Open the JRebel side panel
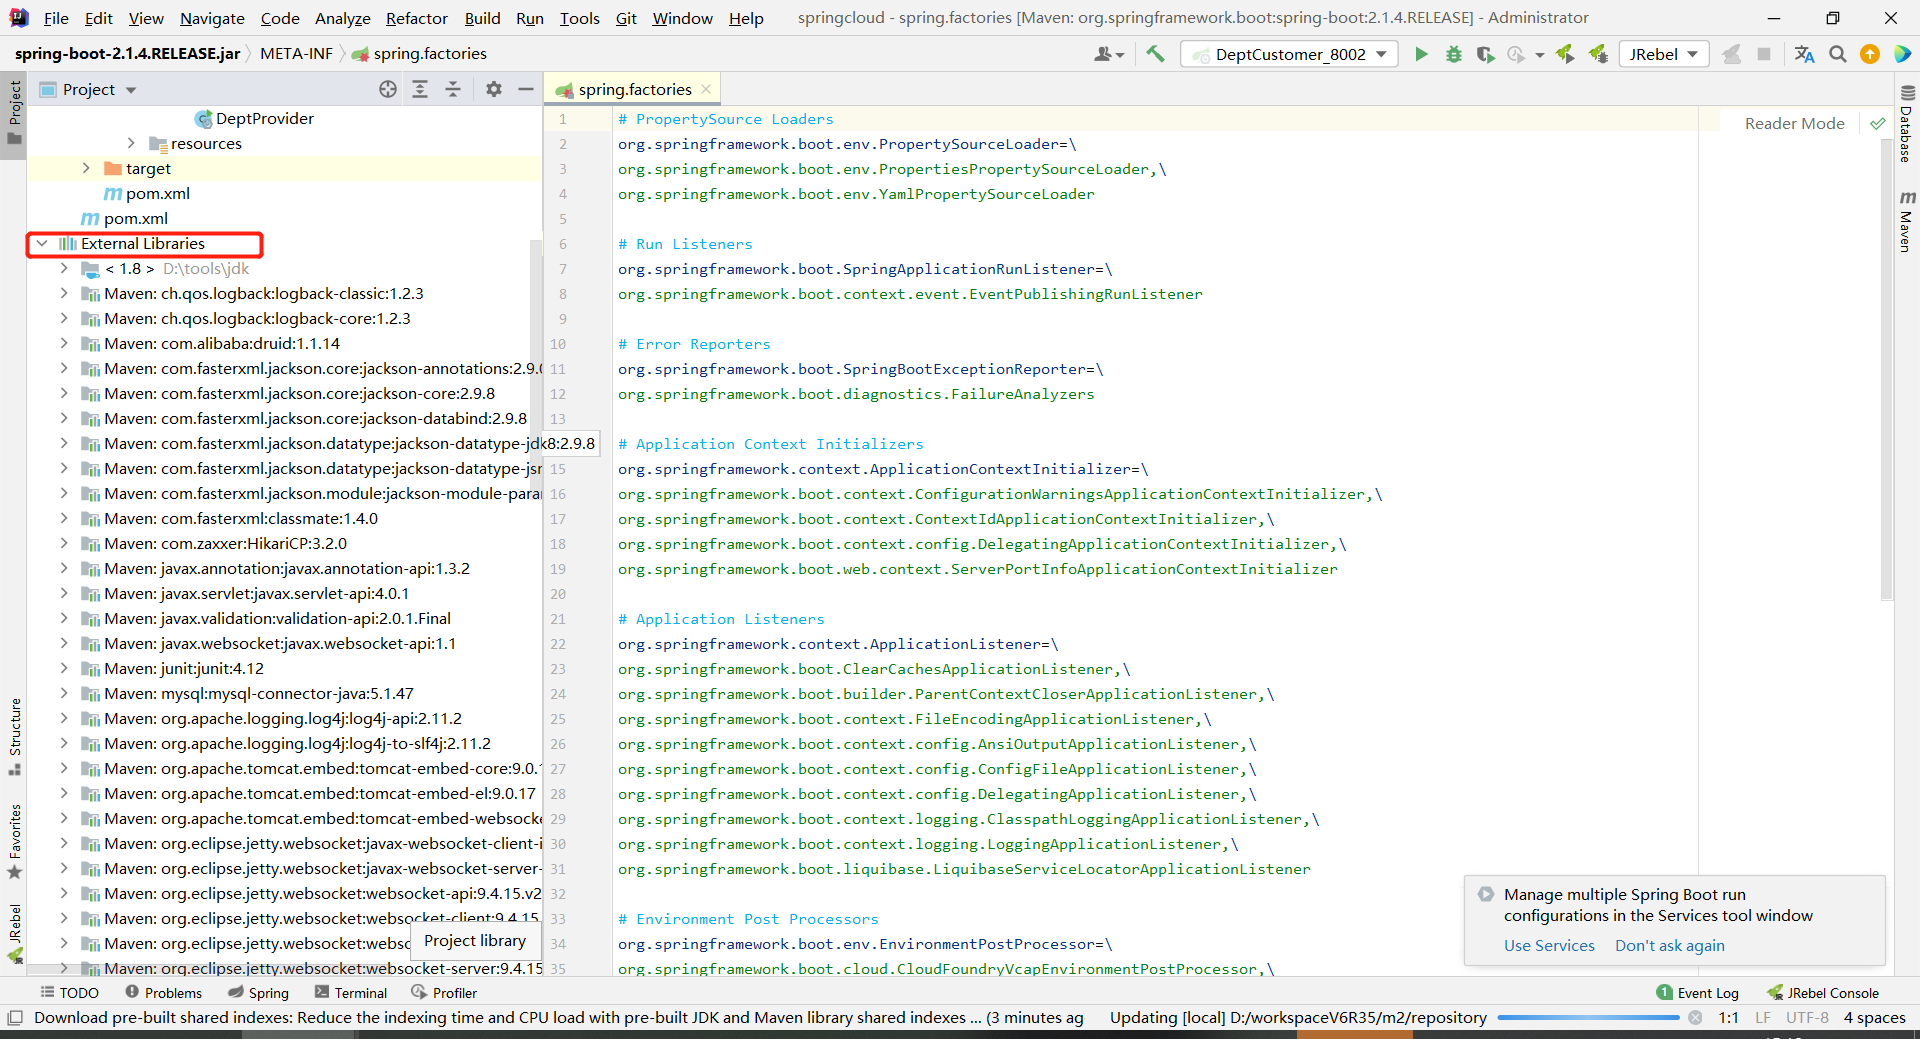This screenshot has width=1920, height=1039. pos(14,933)
